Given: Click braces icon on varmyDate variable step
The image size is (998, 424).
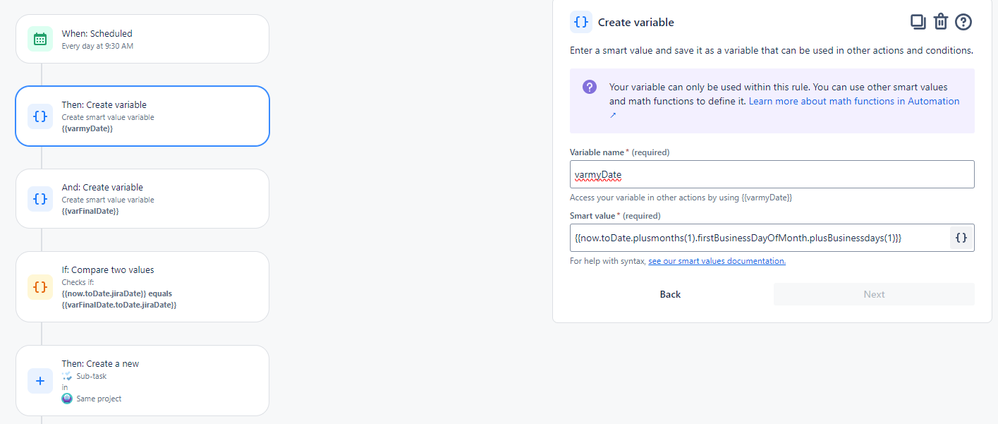Looking at the screenshot, I should pyautogui.click(x=40, y=117).
